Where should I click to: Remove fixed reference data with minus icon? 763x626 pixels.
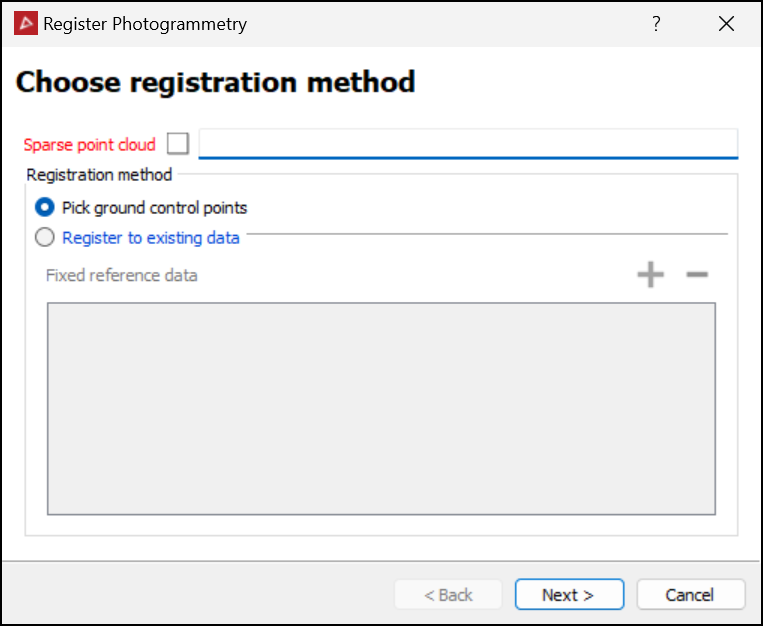[697, 275]
